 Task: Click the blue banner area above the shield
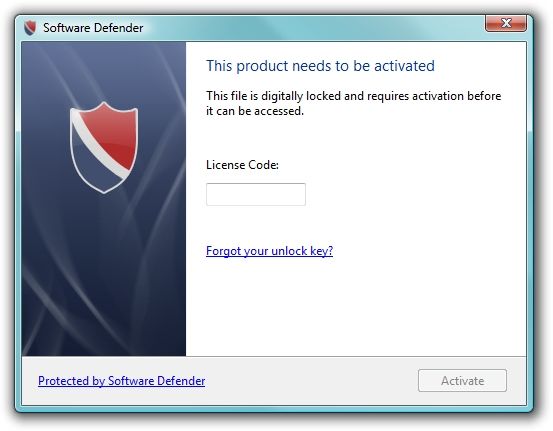pos(104,71)
